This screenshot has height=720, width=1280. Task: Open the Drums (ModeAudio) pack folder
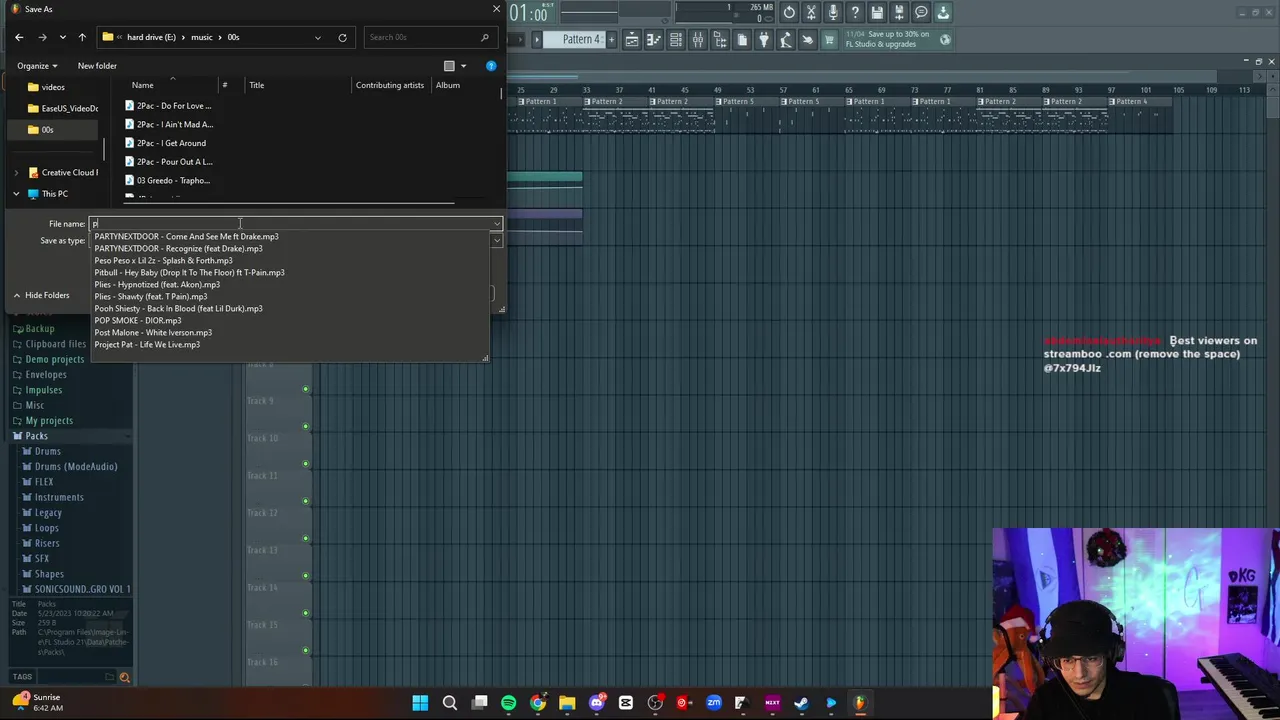click(76, 466)
